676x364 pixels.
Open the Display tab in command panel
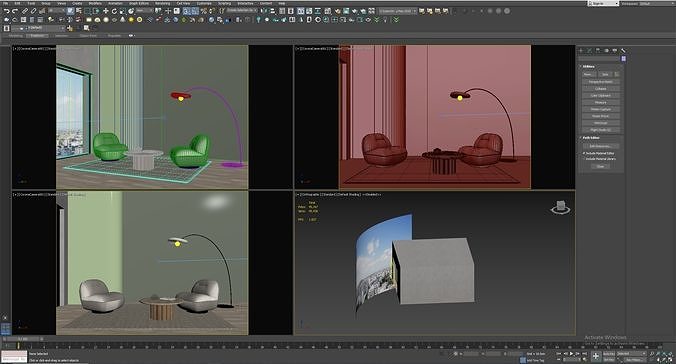click(x=614, y=50)
